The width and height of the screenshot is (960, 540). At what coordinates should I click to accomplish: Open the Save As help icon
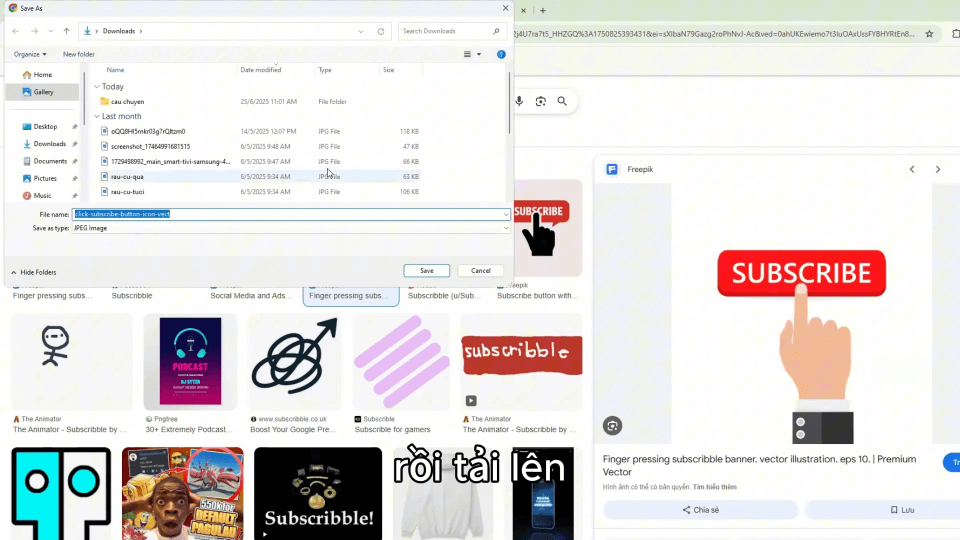click(501, 54)
